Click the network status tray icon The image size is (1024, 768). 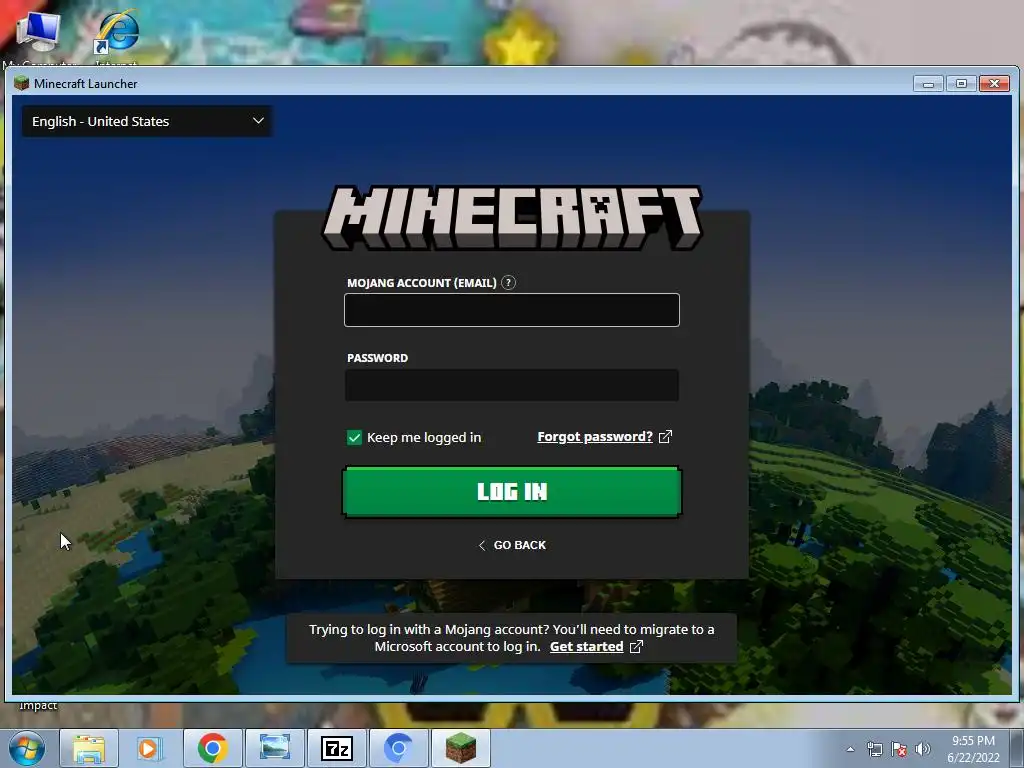click(874, 749)
